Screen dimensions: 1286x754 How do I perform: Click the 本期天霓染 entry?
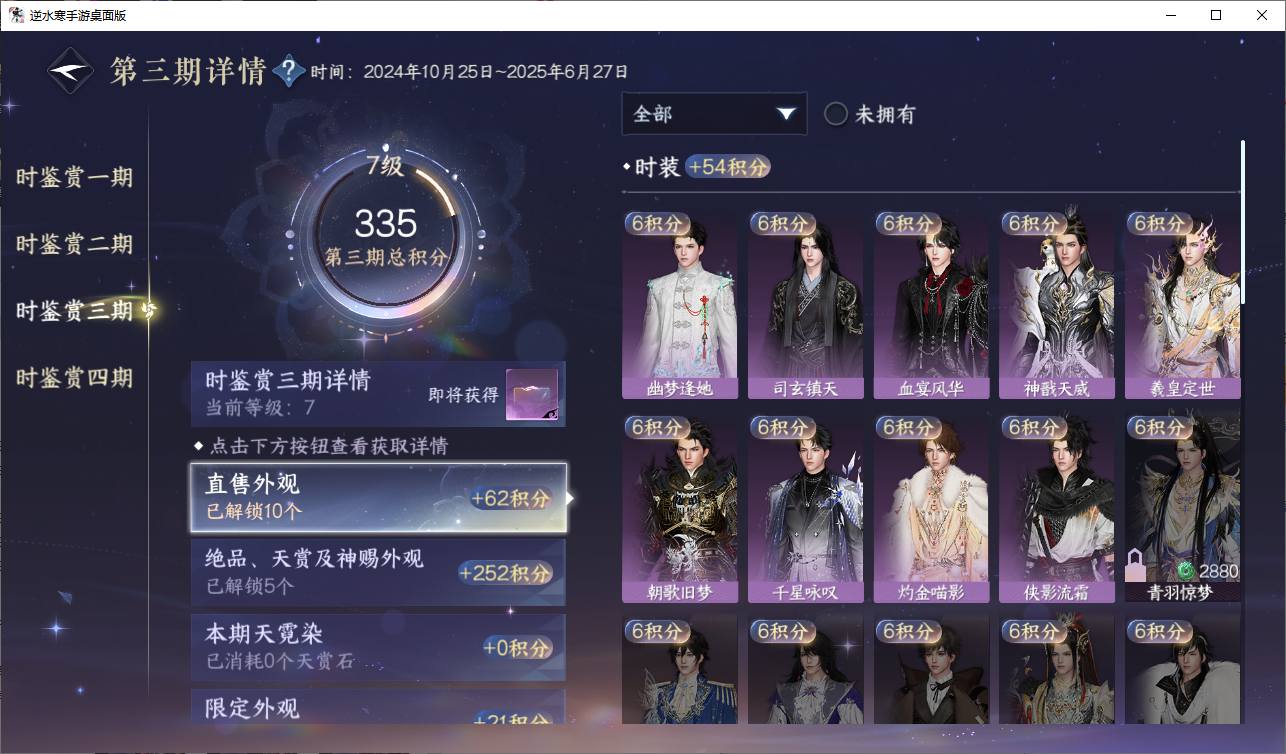pos(378,647)
